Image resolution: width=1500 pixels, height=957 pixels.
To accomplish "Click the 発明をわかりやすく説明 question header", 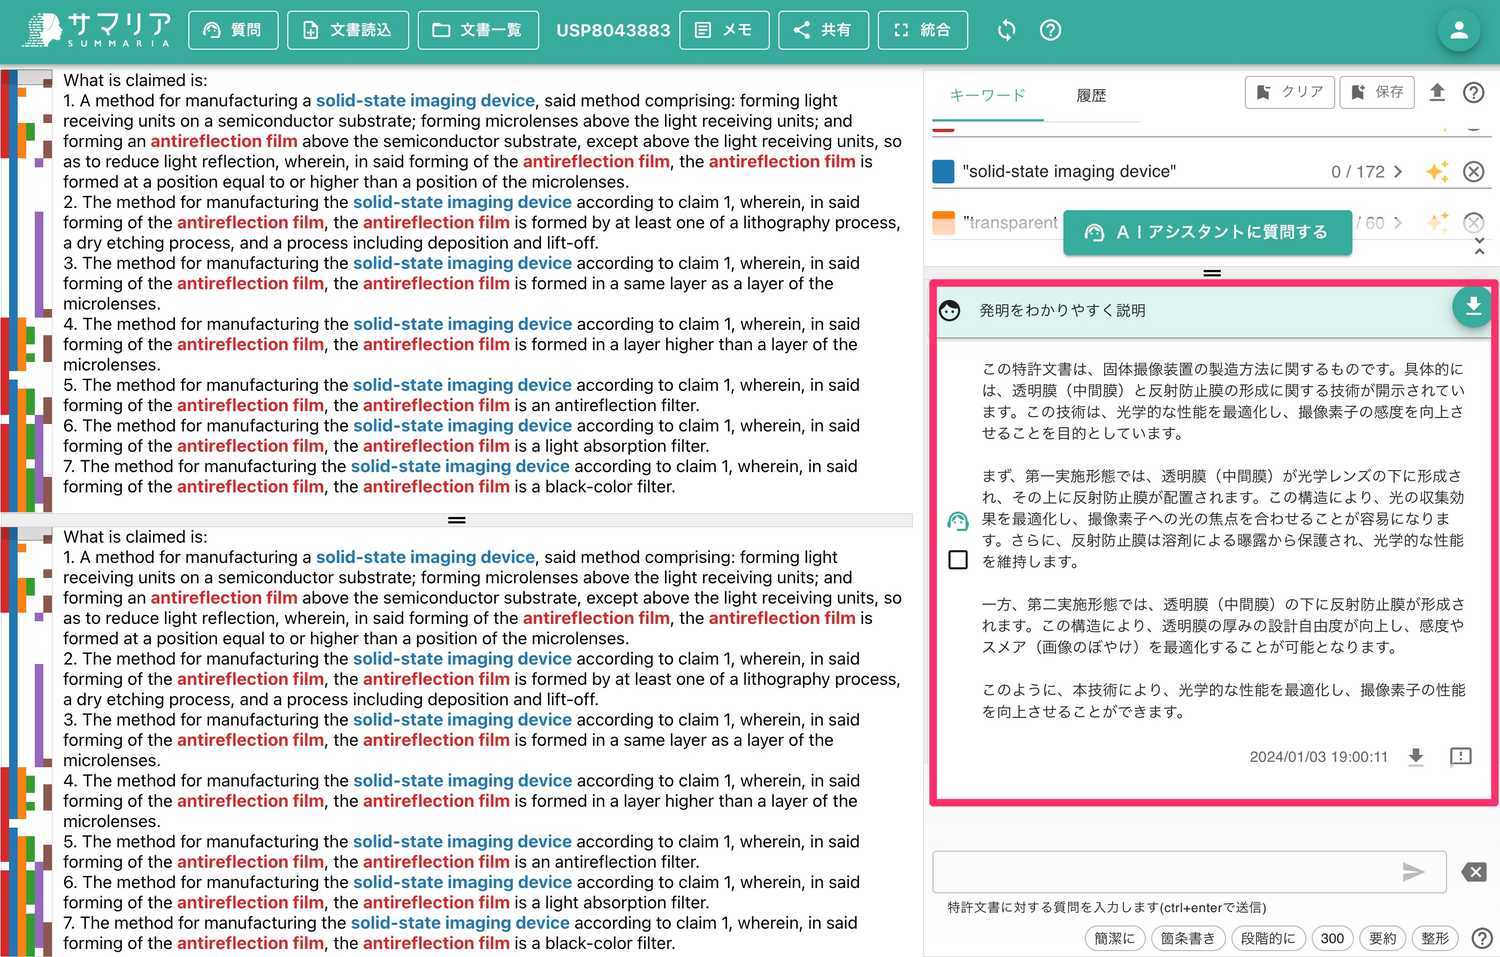I will [1062, 310].
